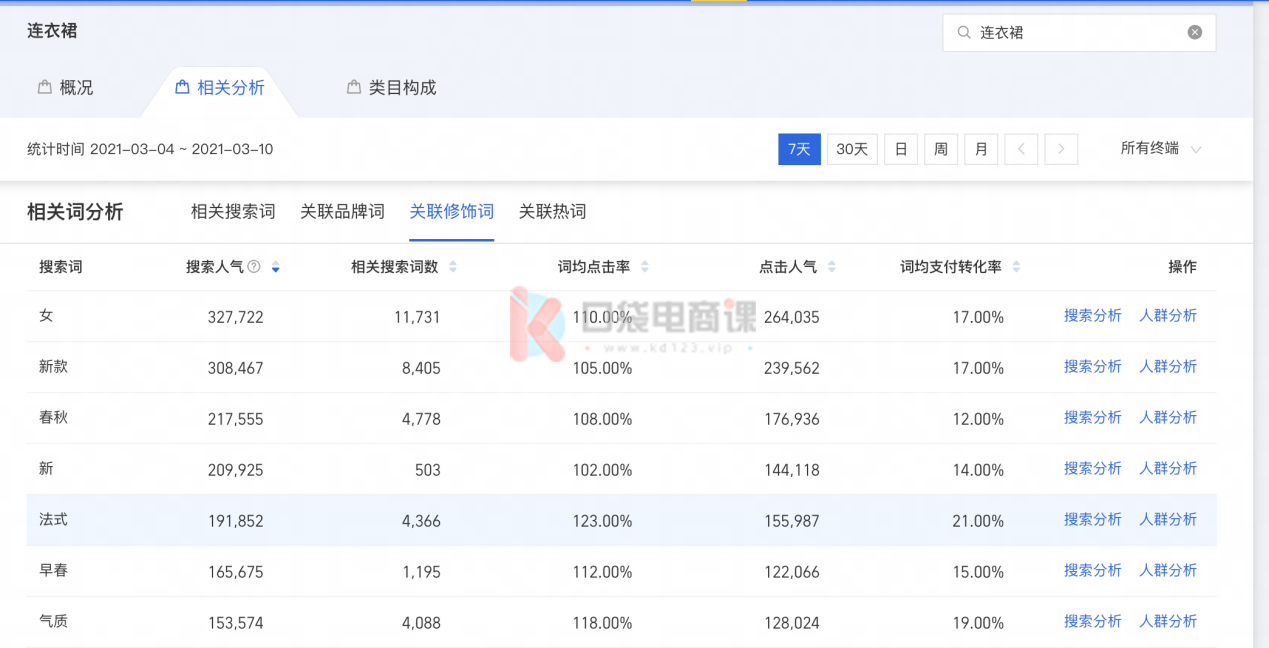Sort by 词均点击率 arrow icon
The width and height of the screenshot is (1269, 648).
tap(645, 267)
